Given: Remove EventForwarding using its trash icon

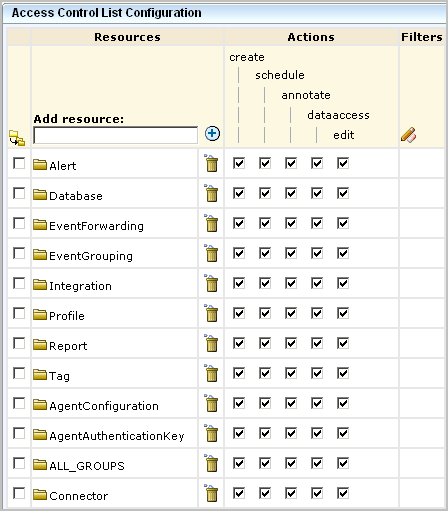Looking at the screenshot, I should [211, 223].
